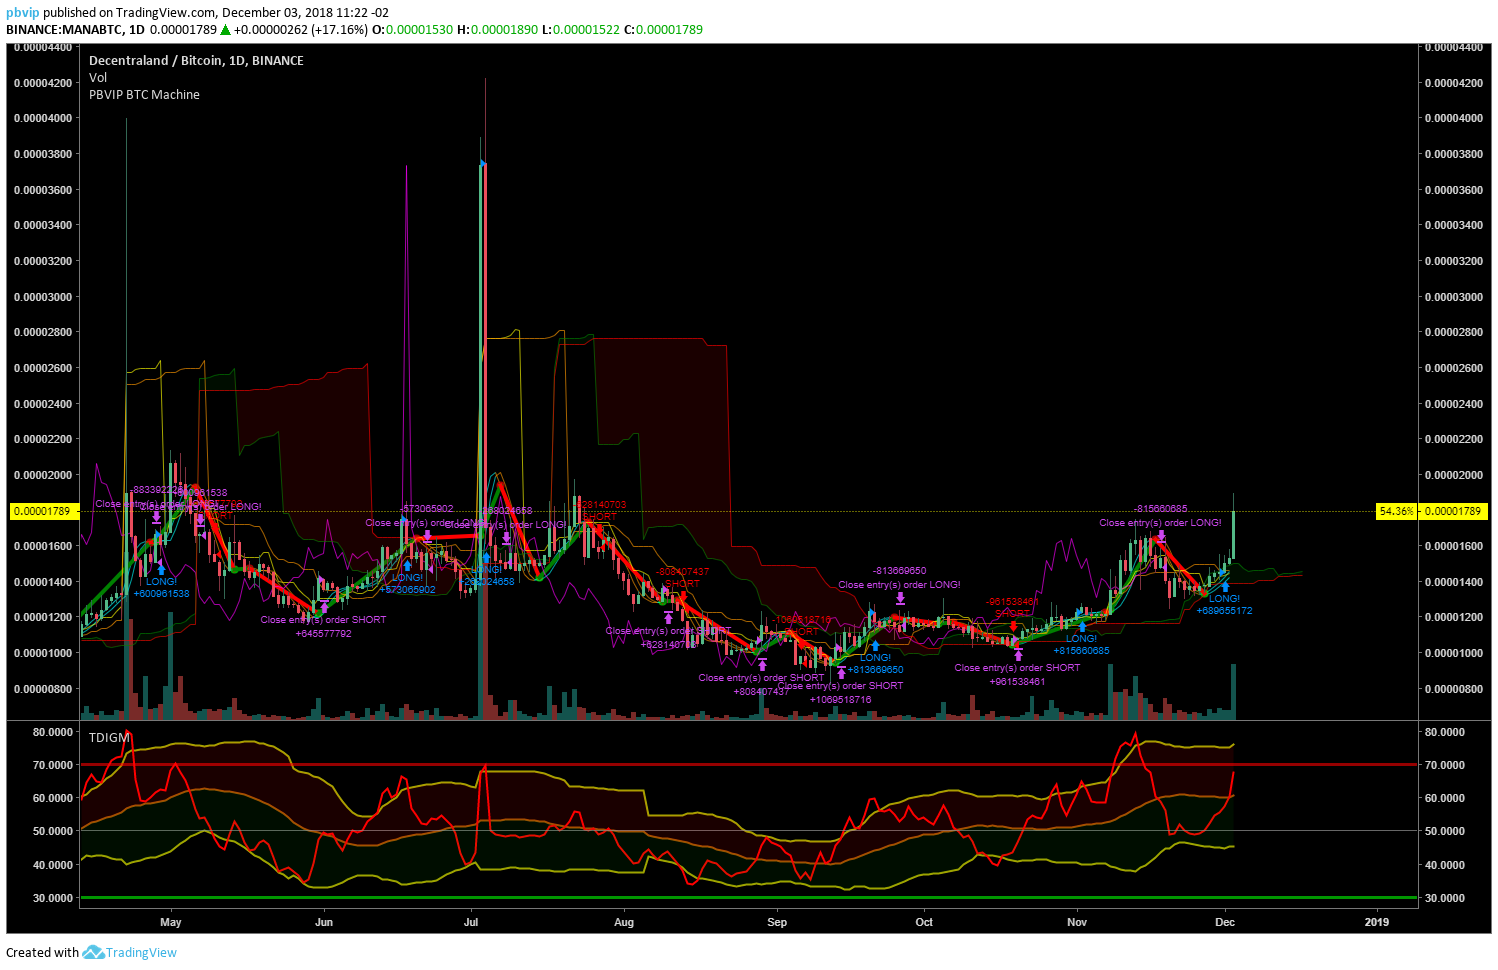Select the L:0.00001522 low value in header
Viewport: 1498px width, 970px height.
coord(581,30)
